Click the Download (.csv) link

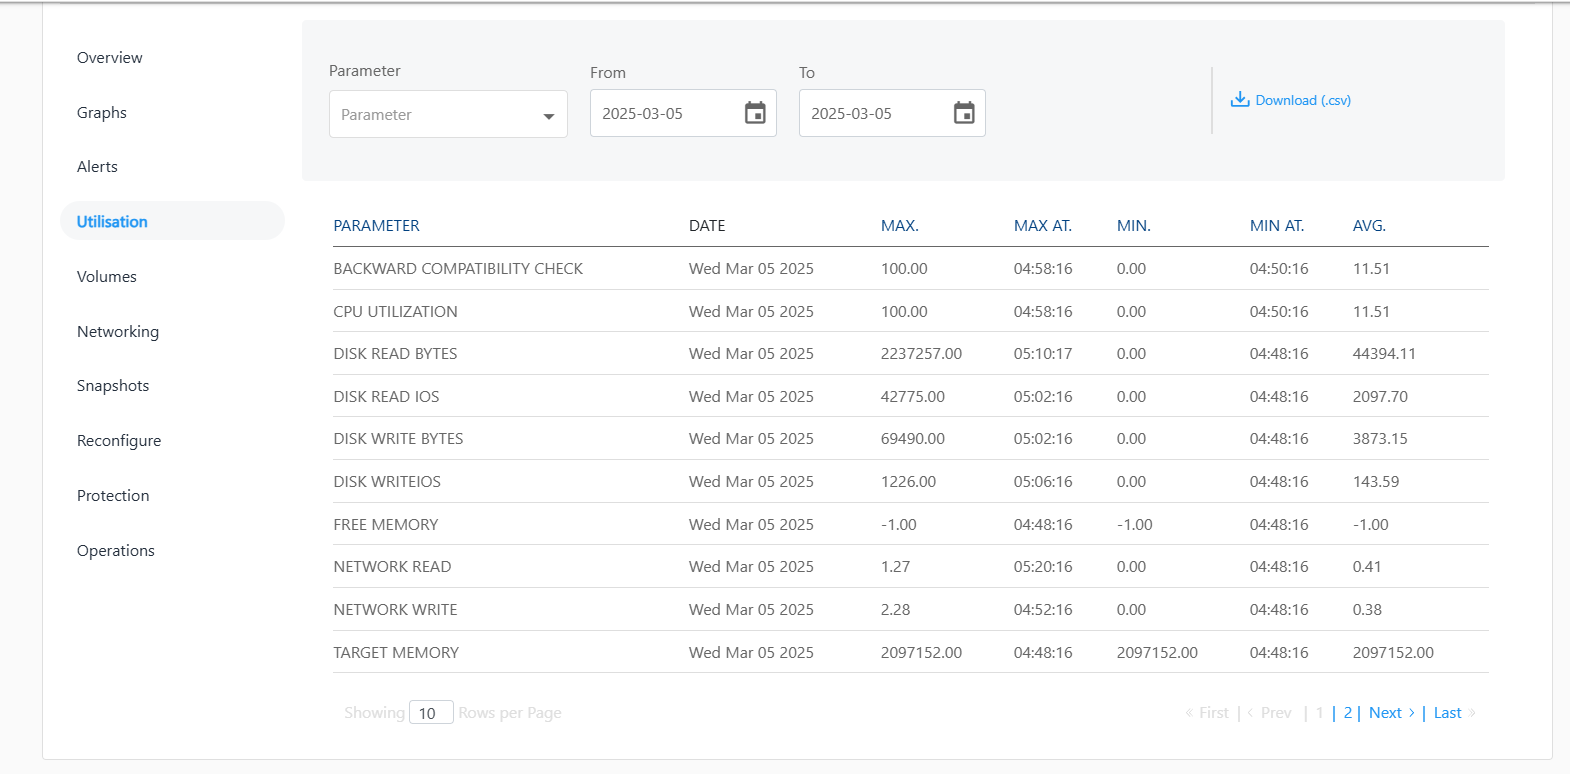coord(1302,100)
